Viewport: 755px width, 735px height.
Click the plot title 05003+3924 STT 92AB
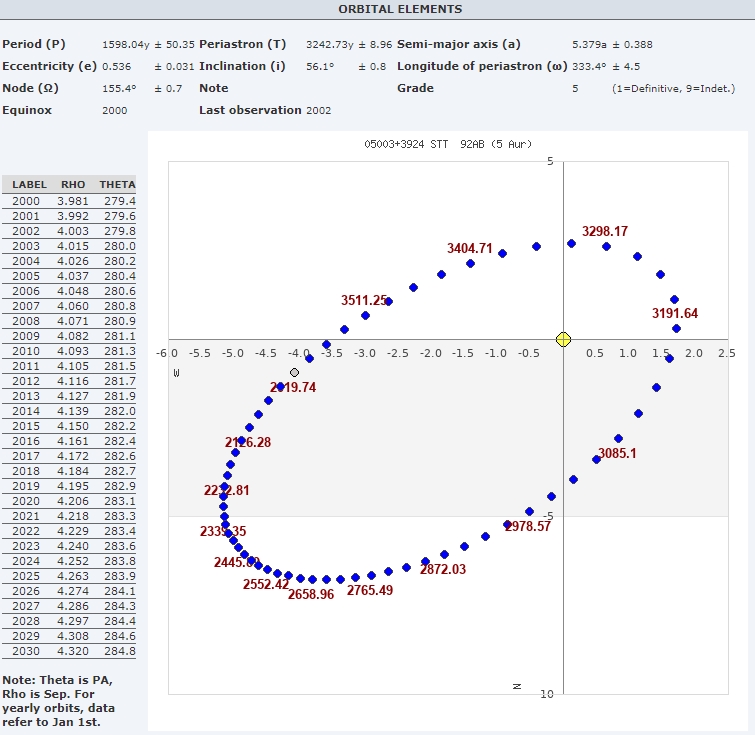(449, 144)
